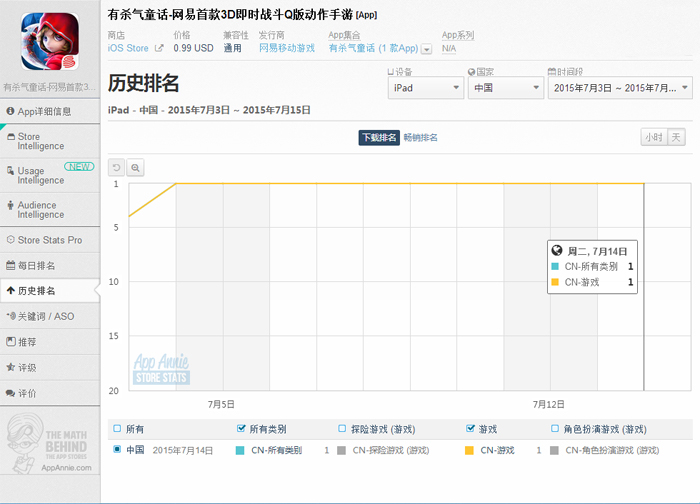Click the globe icon in the chart tooltip

pos(557,250)
